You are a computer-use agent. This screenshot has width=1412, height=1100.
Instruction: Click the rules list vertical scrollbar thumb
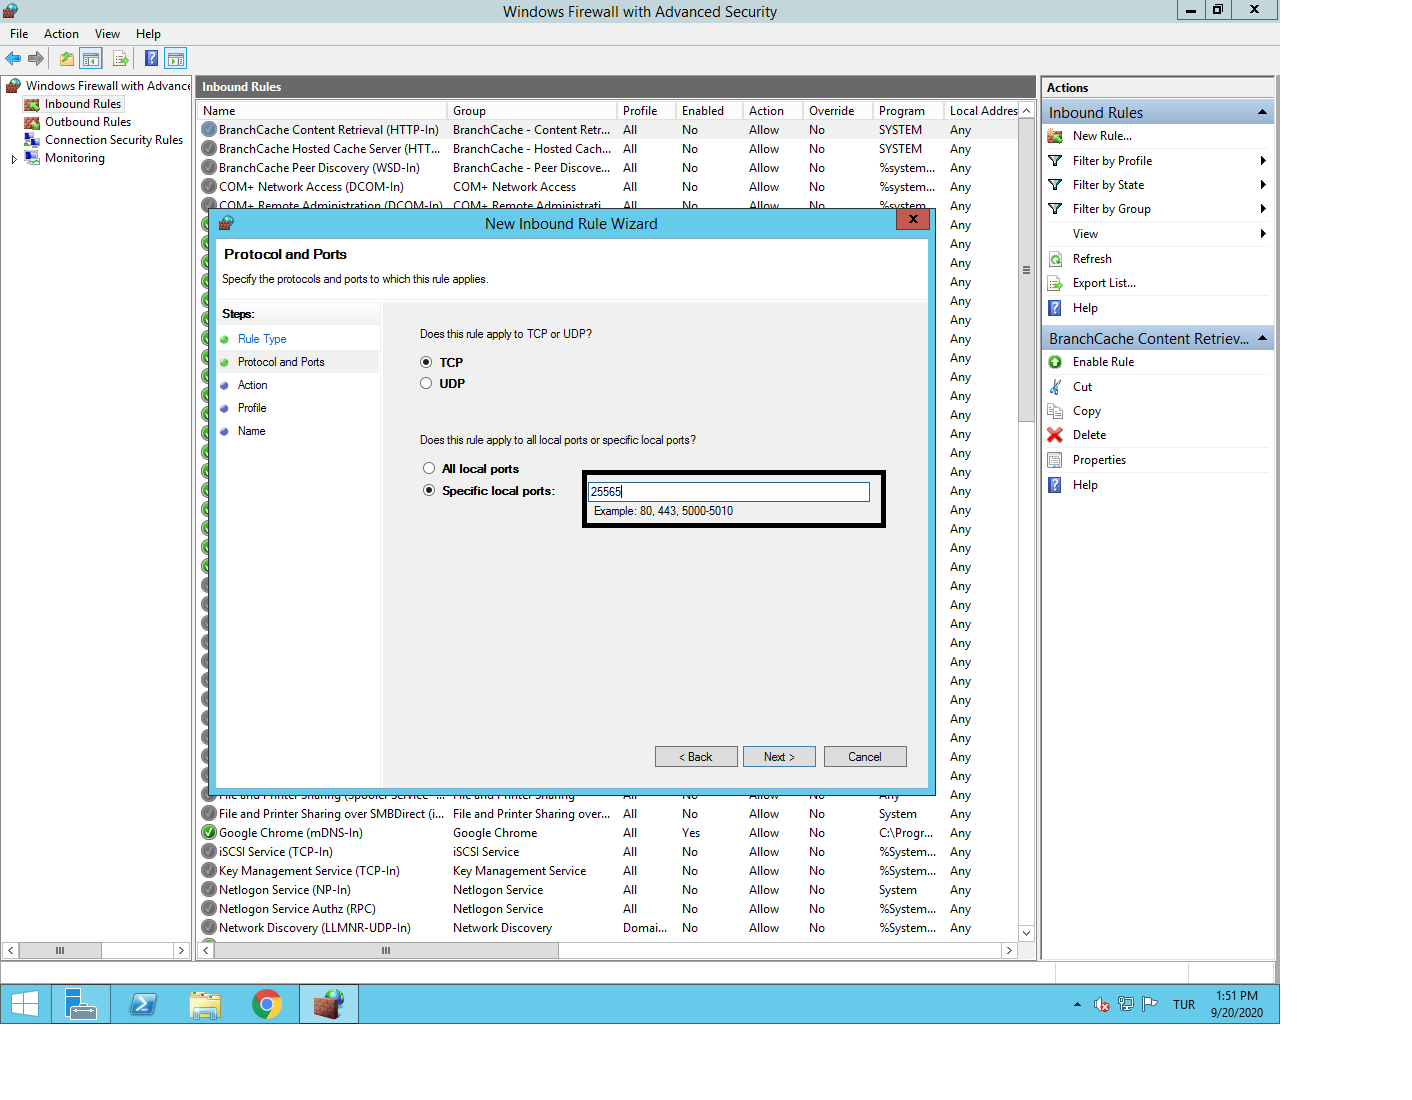point(1026,270)
